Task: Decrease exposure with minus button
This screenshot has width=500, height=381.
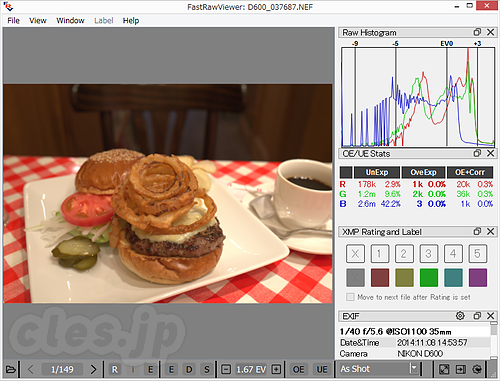Action: [226, 369]
